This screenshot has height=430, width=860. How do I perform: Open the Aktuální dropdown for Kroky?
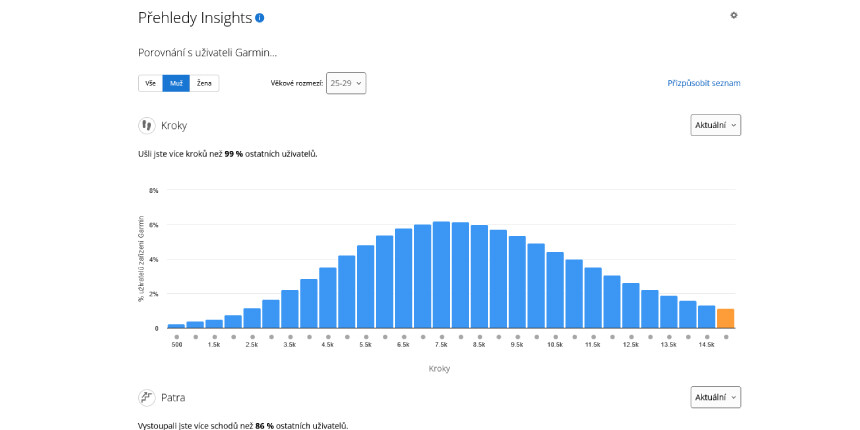click(x=715, y=126)
